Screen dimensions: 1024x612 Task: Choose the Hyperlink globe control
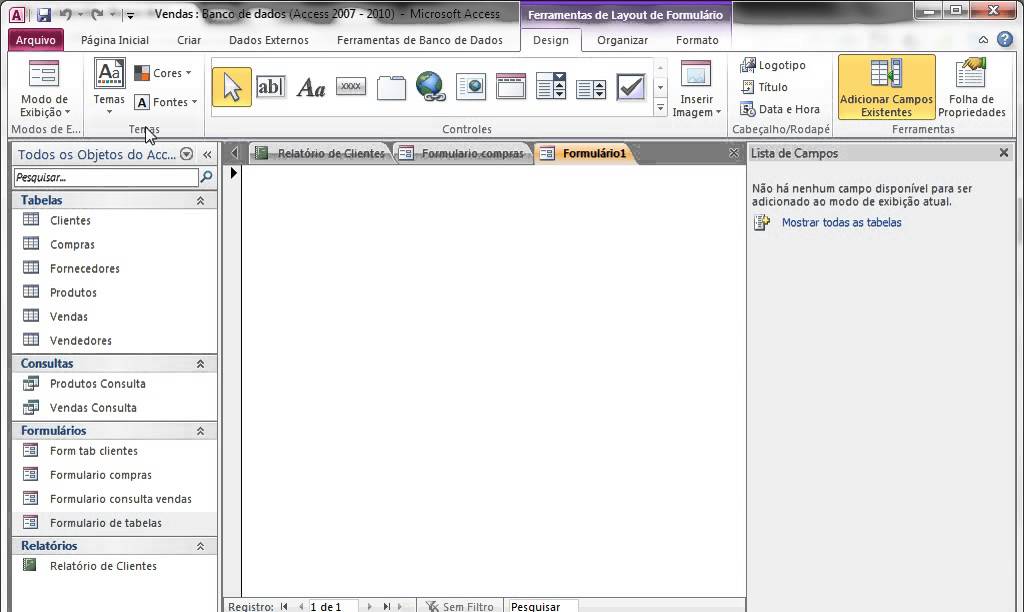[431, 87]
